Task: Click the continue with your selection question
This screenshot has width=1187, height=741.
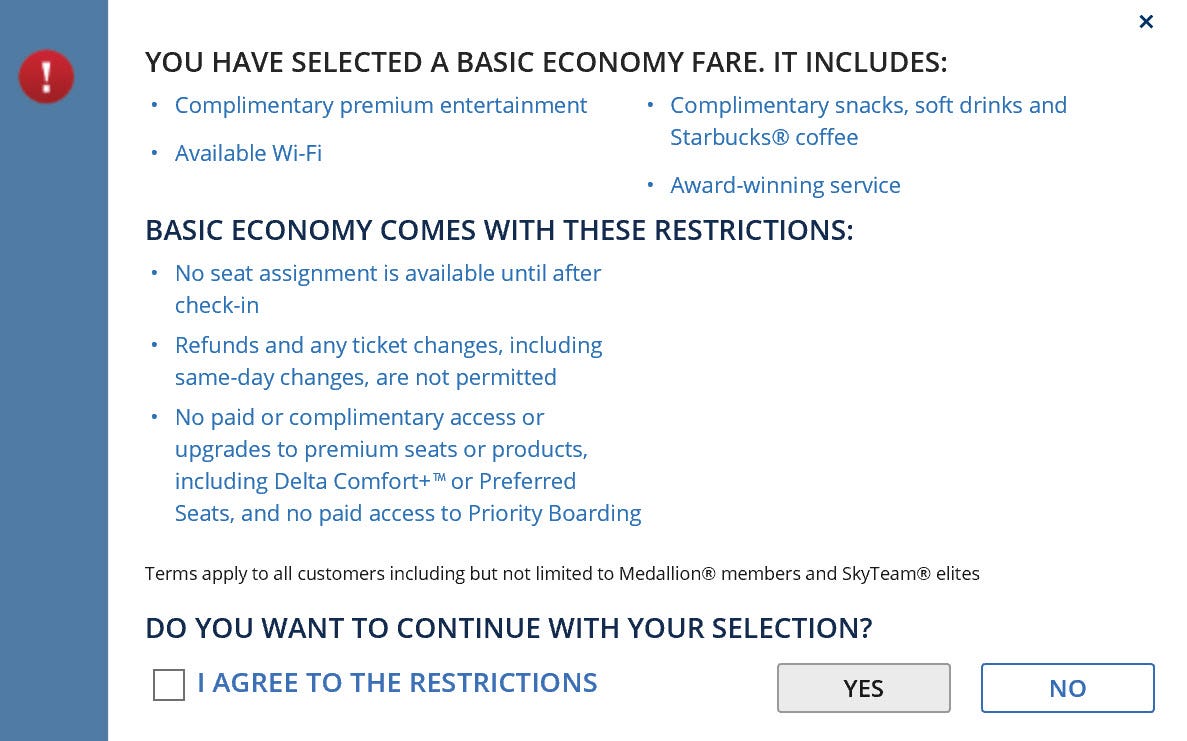Action: point(508,629)
